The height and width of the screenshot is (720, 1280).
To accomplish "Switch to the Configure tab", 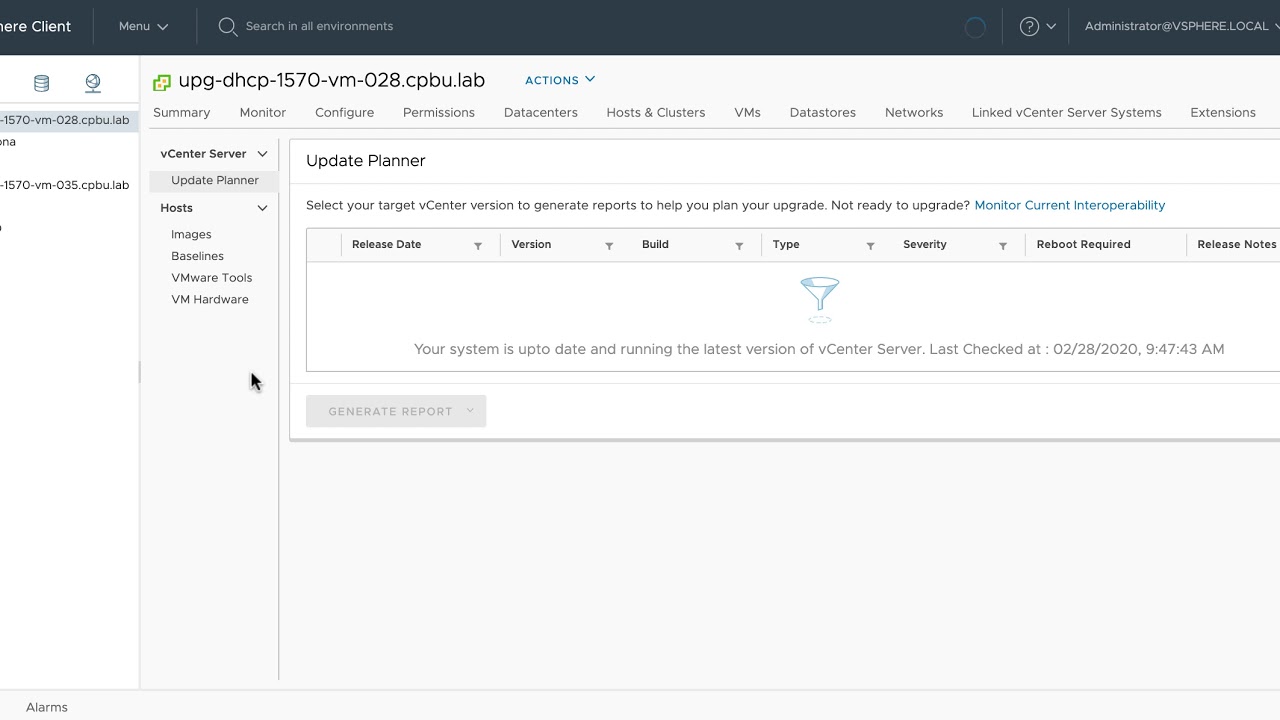I will 345,112.
